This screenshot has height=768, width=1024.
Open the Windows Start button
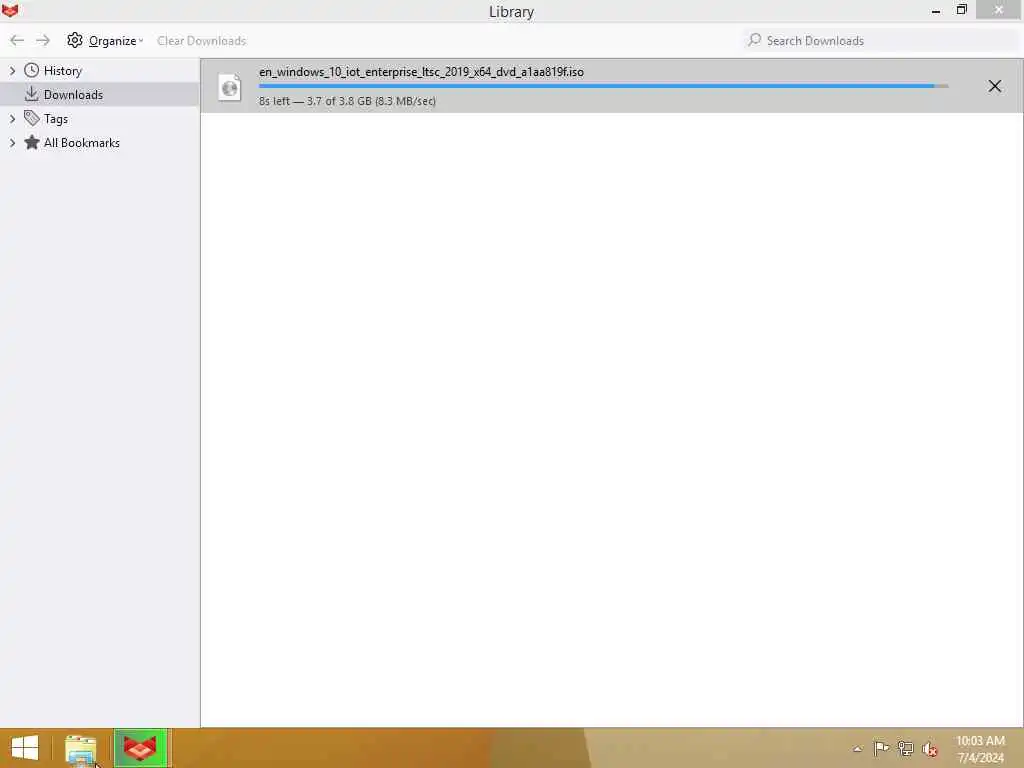(25, 748)
